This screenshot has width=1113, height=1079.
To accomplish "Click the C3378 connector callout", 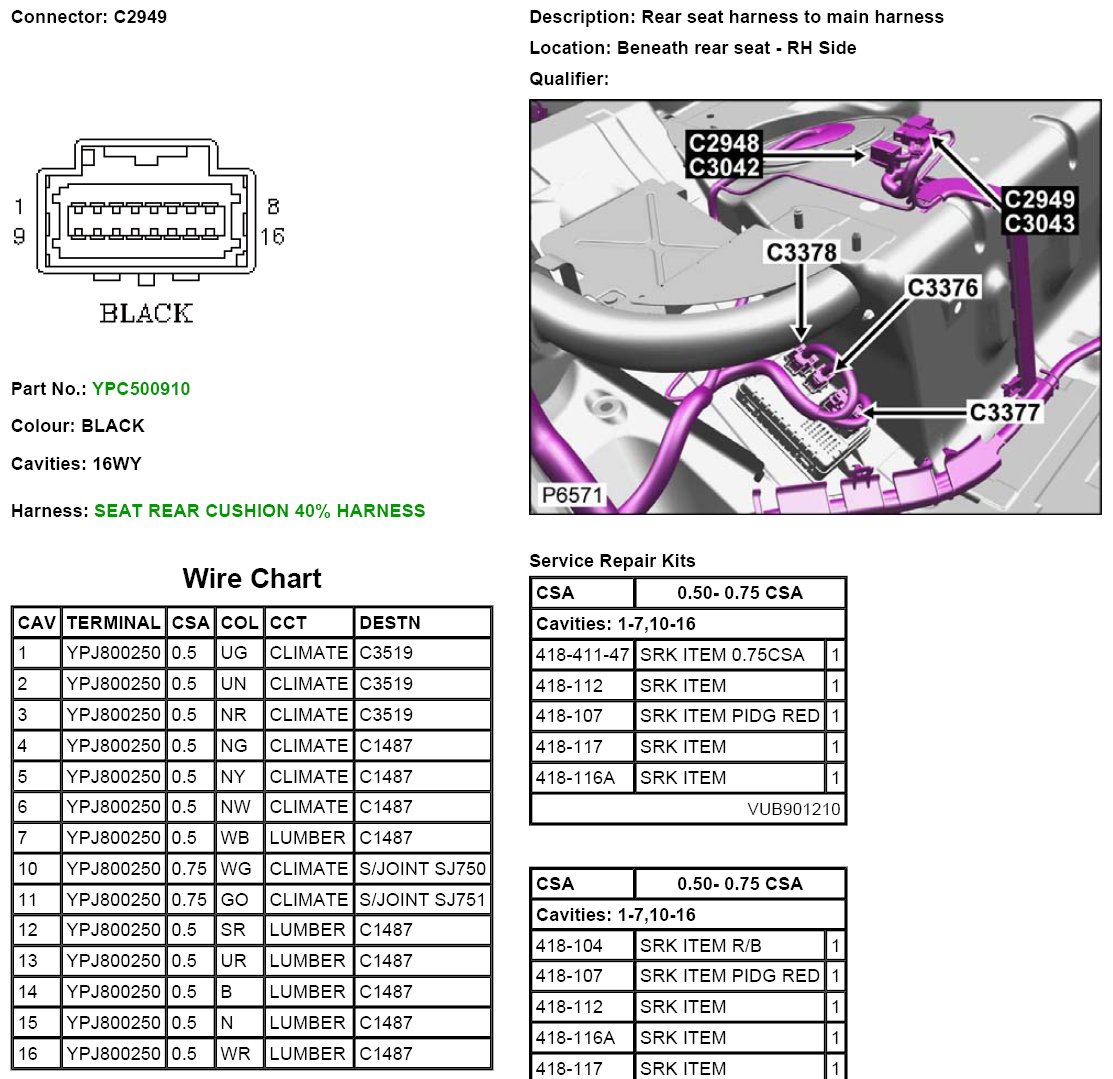I will point(801,253).
